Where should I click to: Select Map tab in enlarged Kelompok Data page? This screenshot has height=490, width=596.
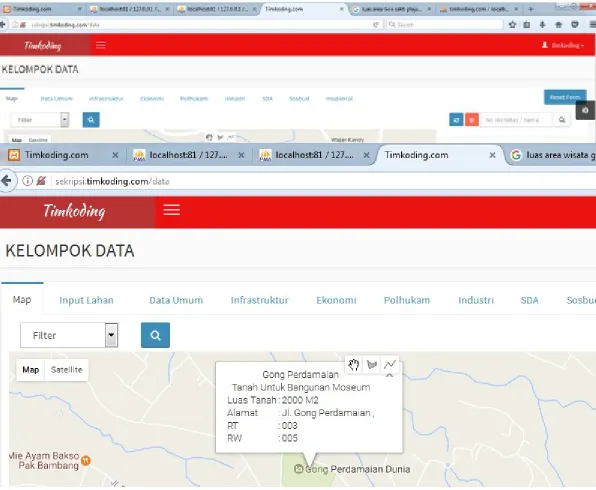22,300
